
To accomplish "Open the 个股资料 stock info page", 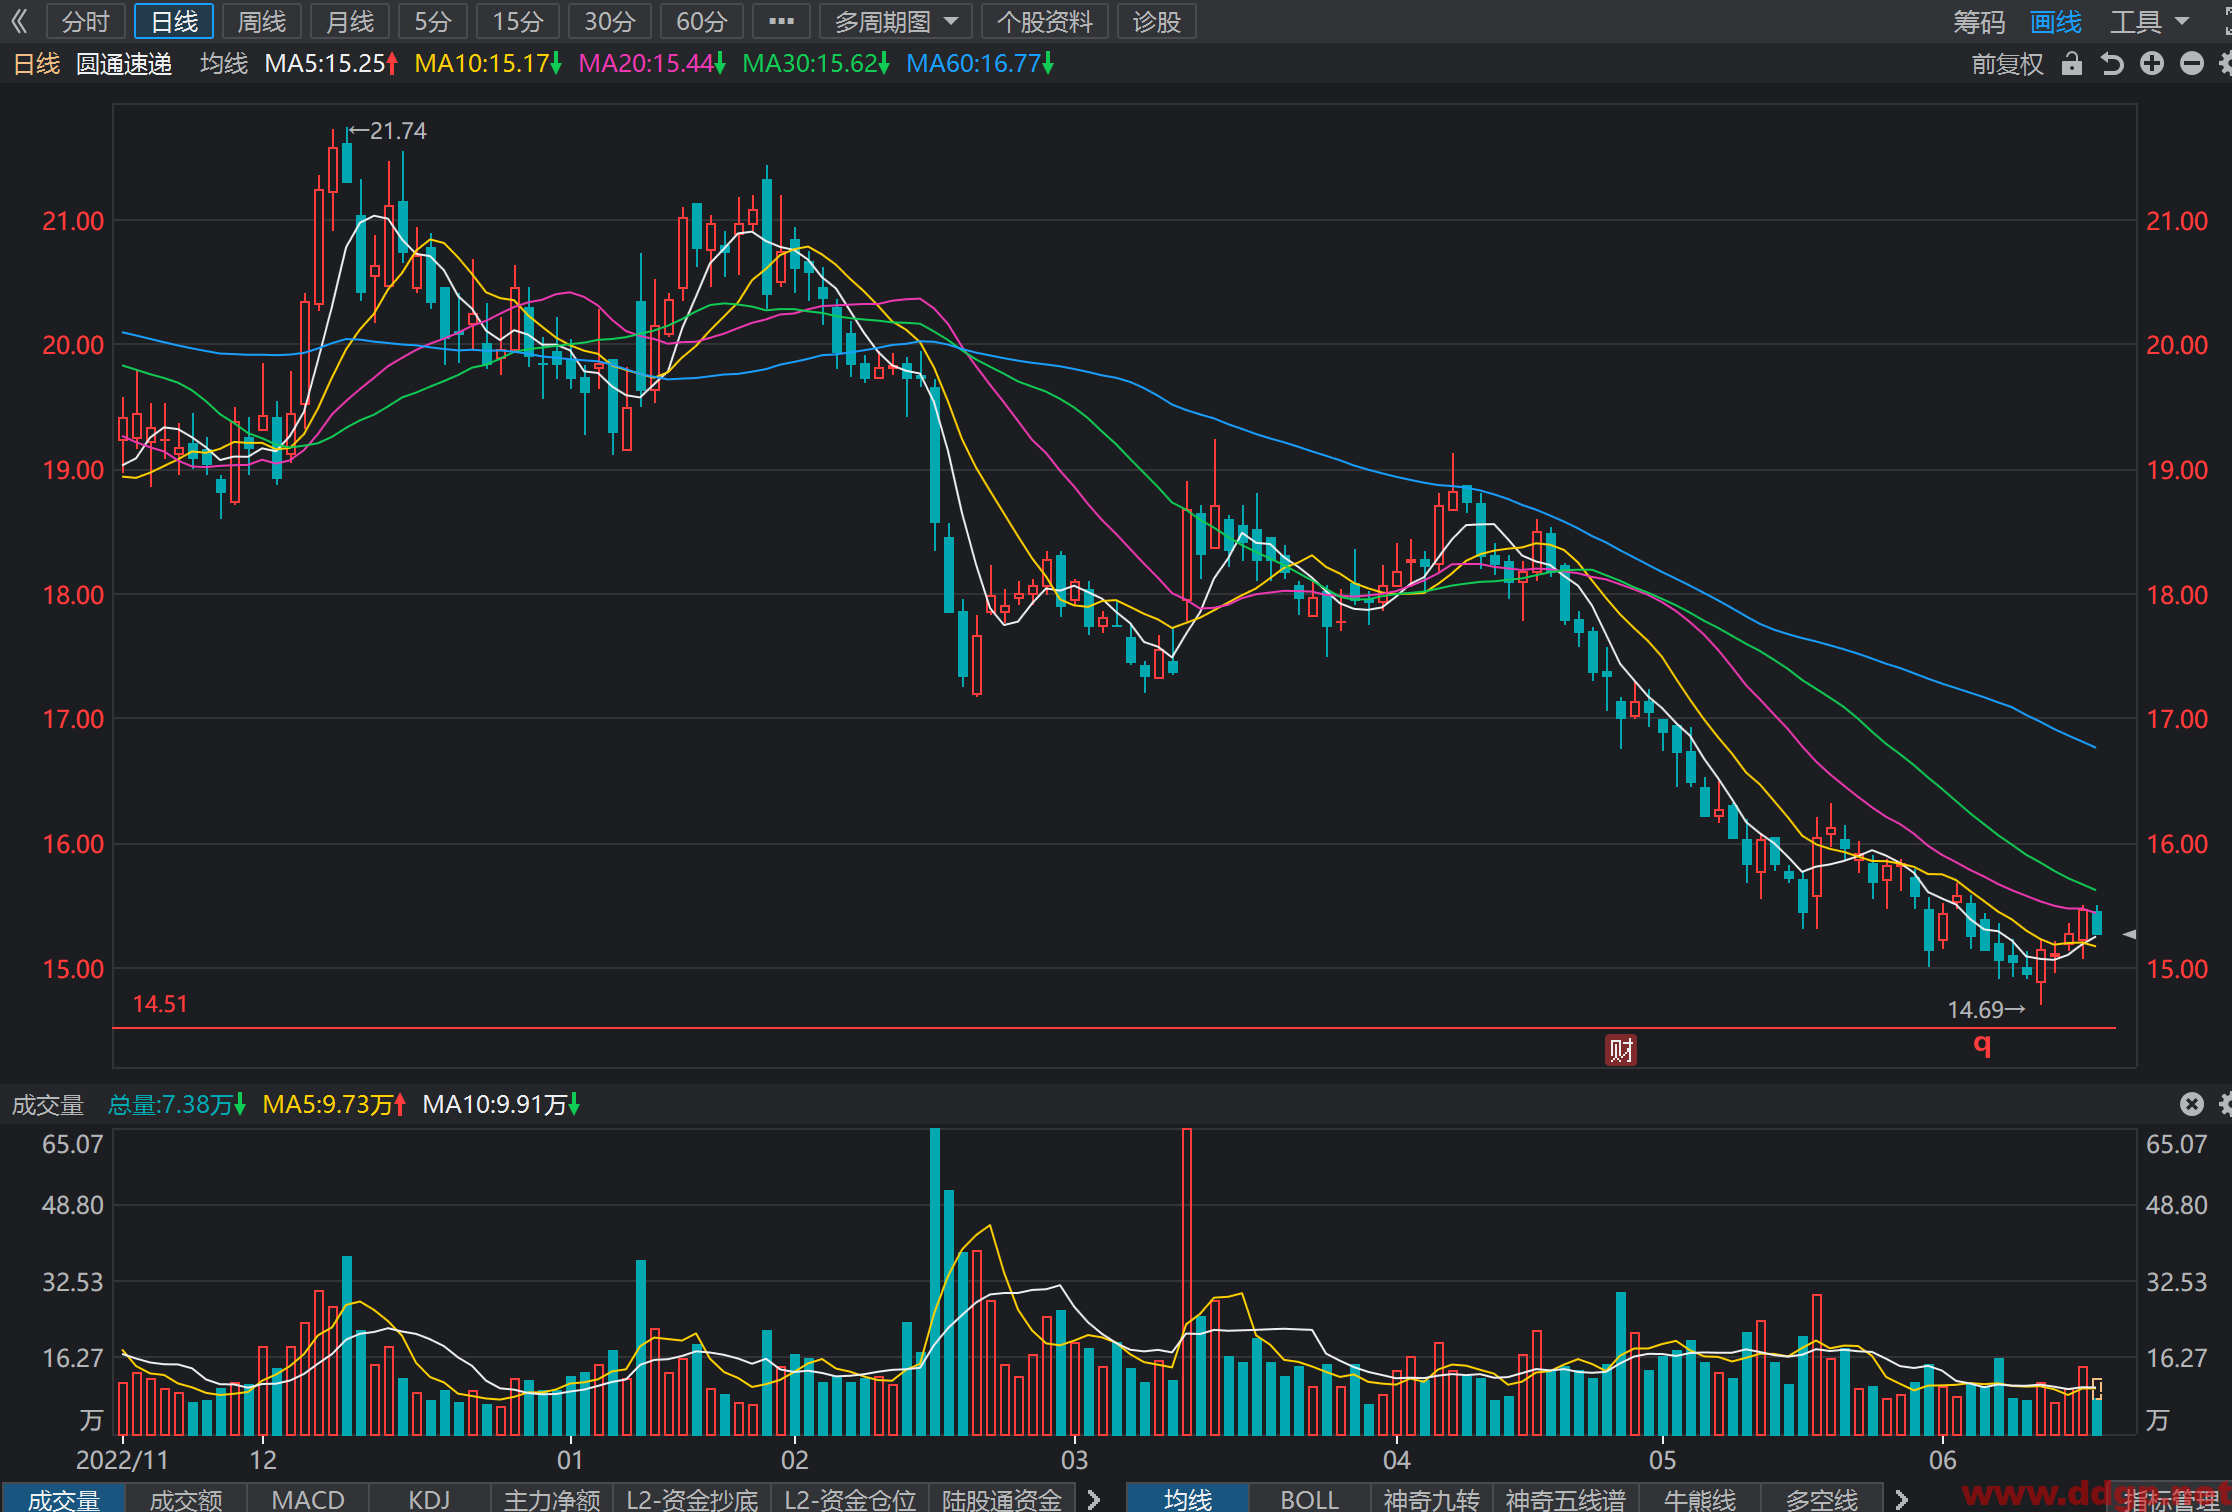I will click(1045, 21).
